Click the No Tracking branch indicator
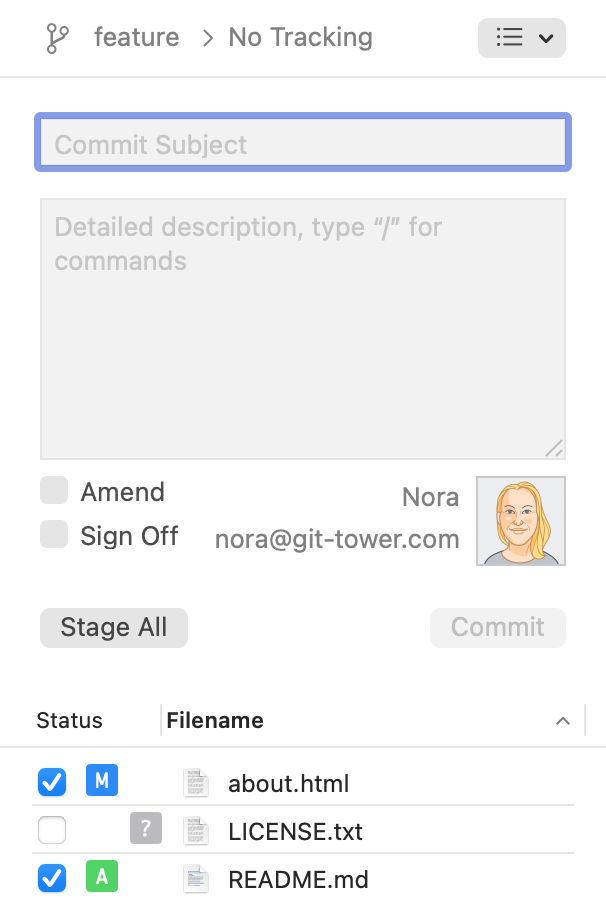This screenshot has height=920, width=606. 300,38
